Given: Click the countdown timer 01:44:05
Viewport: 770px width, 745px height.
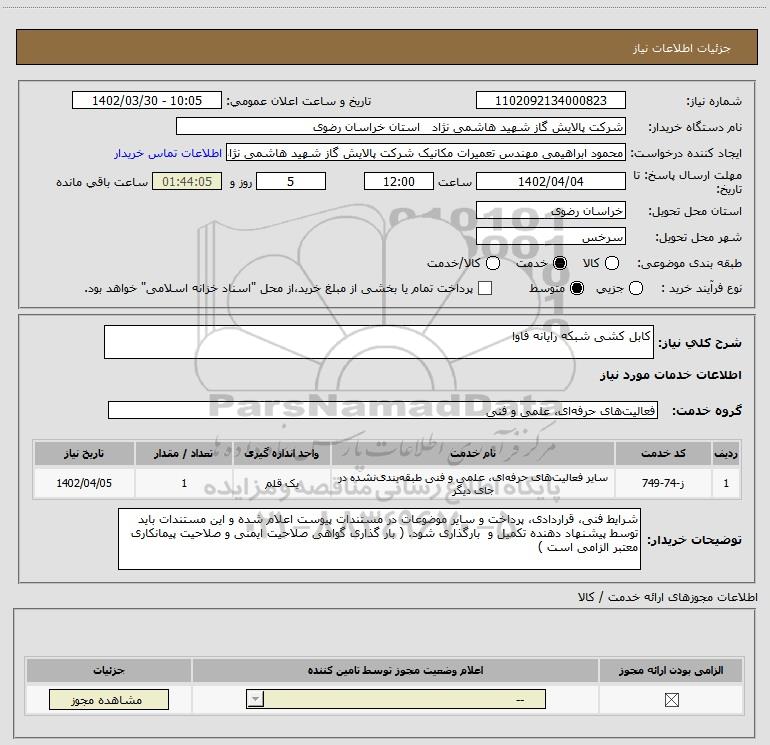Looking at the screenshot, I should coord(187,181).
